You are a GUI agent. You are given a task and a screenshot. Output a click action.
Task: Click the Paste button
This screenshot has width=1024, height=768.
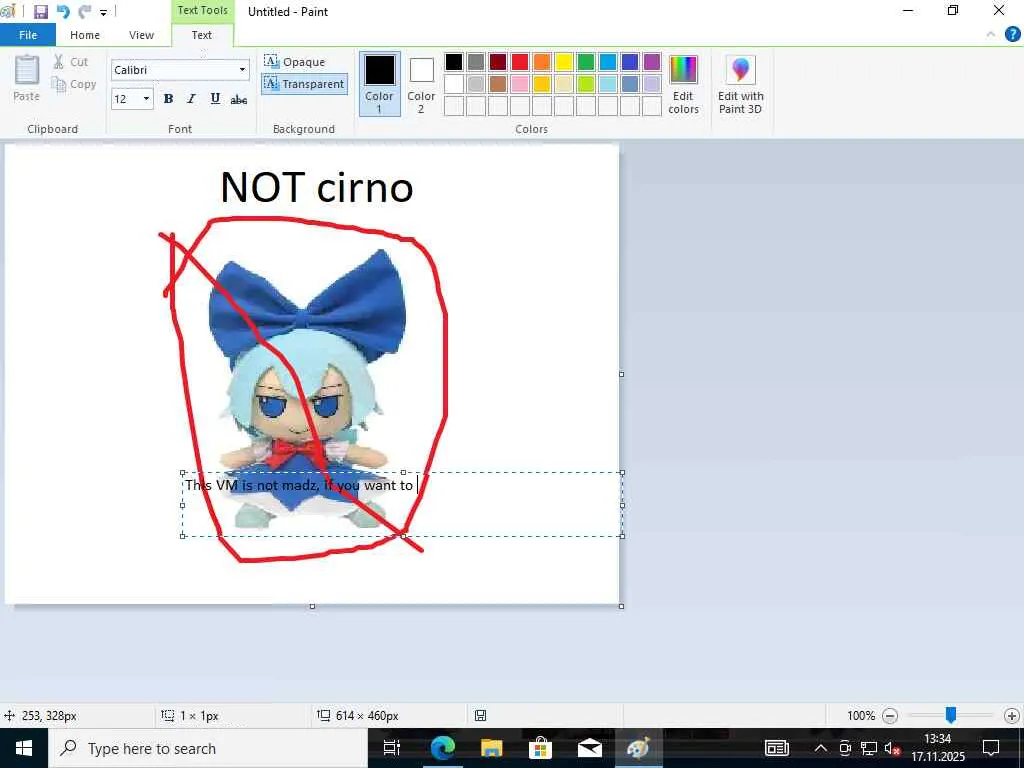tap(27, 78)
